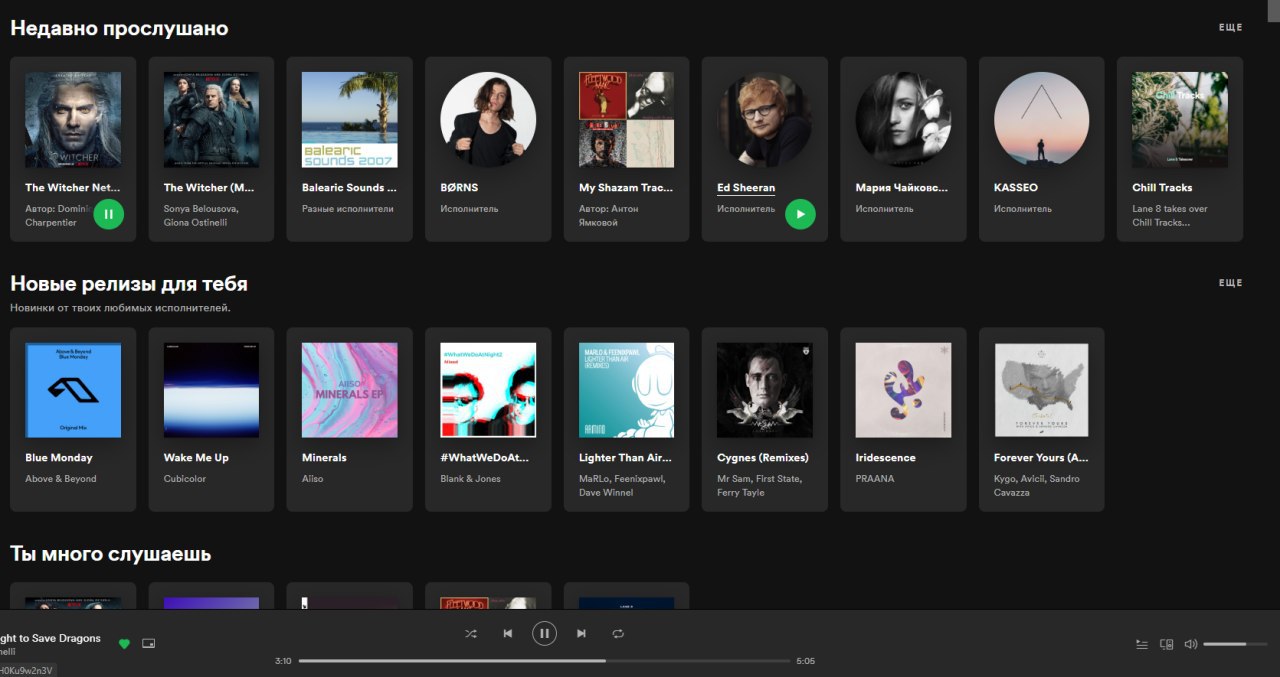This screenshot has height=677, width=1280.
Task: Open Ed Sheeran artist name link
Action: (x=746, y=188)
